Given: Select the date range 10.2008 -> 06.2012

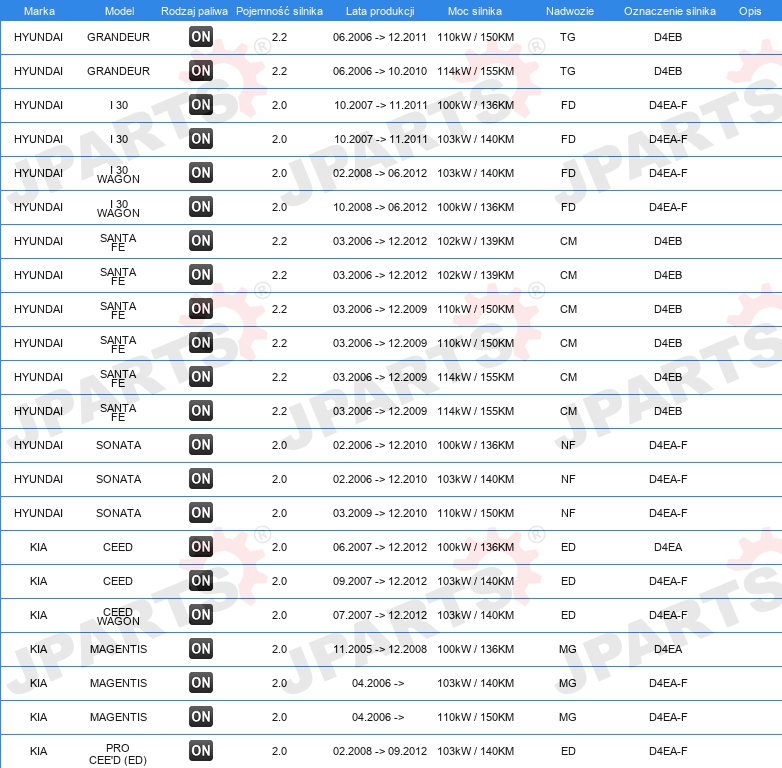Looking at the screenshot, I should 380,207.
